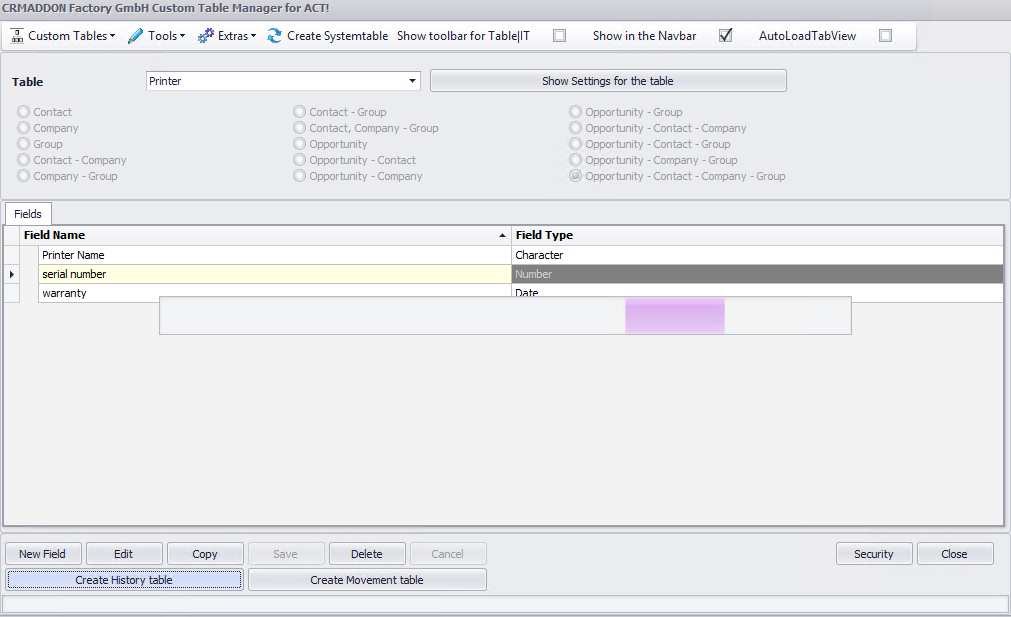This screenshot has height=617, width=1011.
Task: Select Opportunity - Company radio button
Action: point(299,176)
